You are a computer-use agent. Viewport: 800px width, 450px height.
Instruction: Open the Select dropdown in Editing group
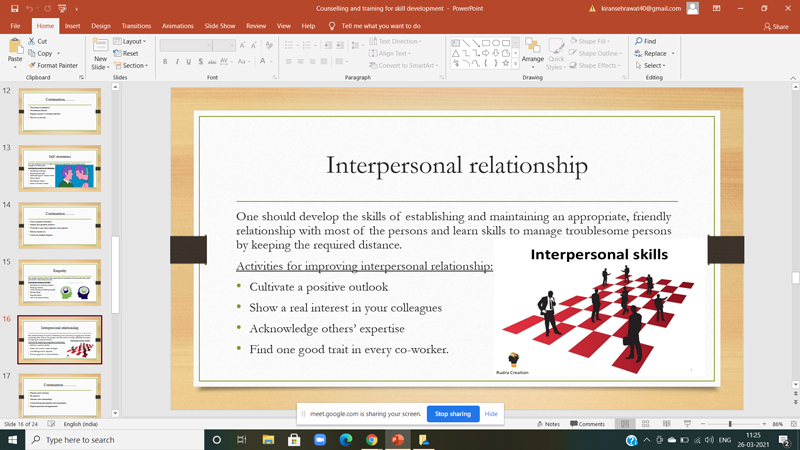pos(653,65)
